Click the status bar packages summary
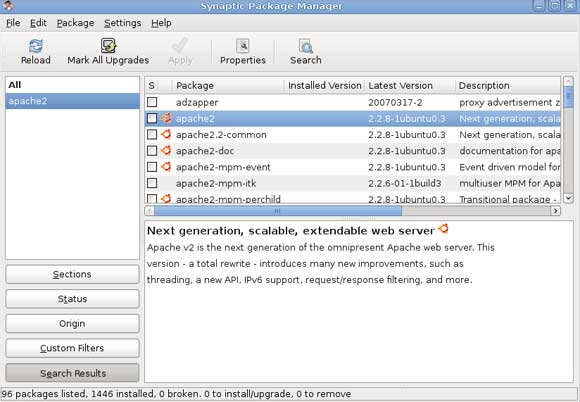The image size is (580, 402). pos(176,394)
